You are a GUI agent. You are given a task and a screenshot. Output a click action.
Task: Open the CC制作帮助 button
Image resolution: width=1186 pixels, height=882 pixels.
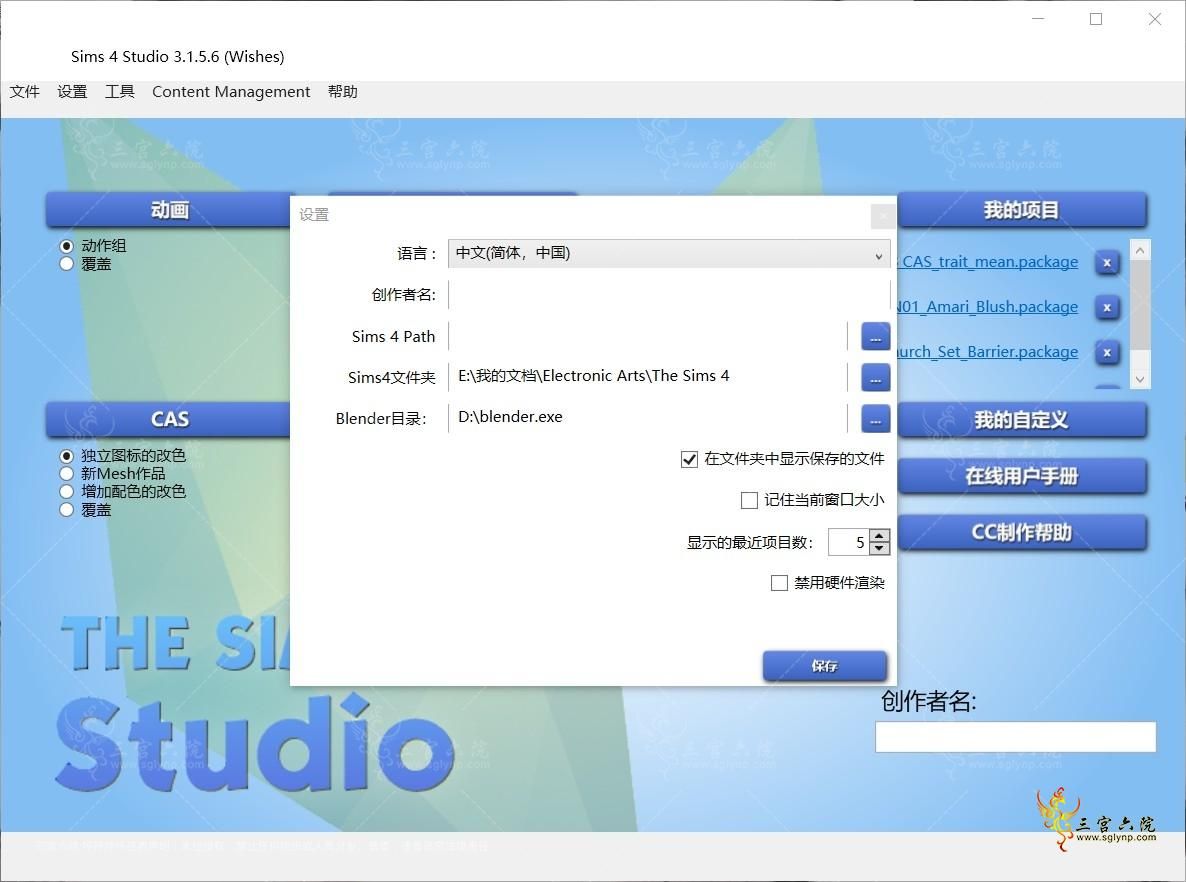[1021, 533]
